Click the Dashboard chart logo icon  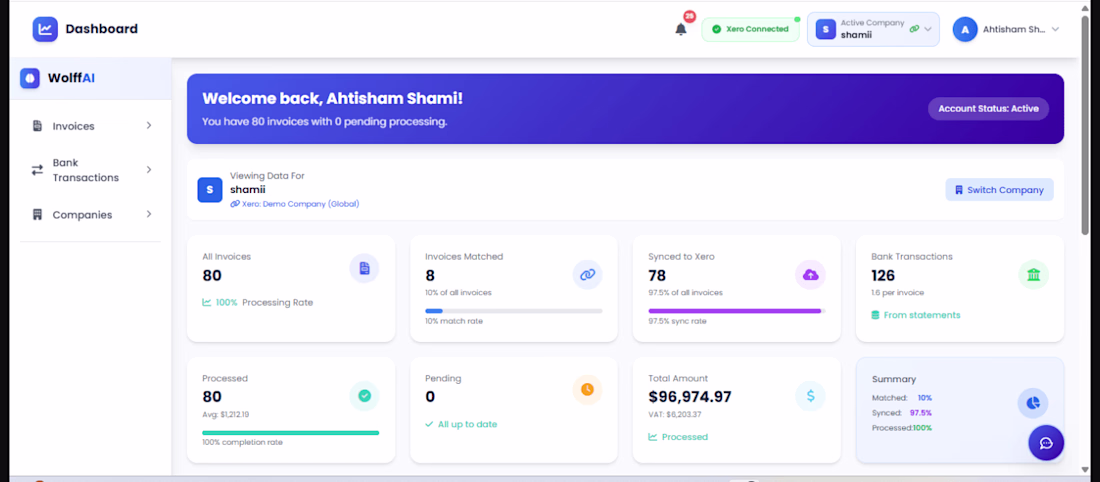(x=45, y=29)
